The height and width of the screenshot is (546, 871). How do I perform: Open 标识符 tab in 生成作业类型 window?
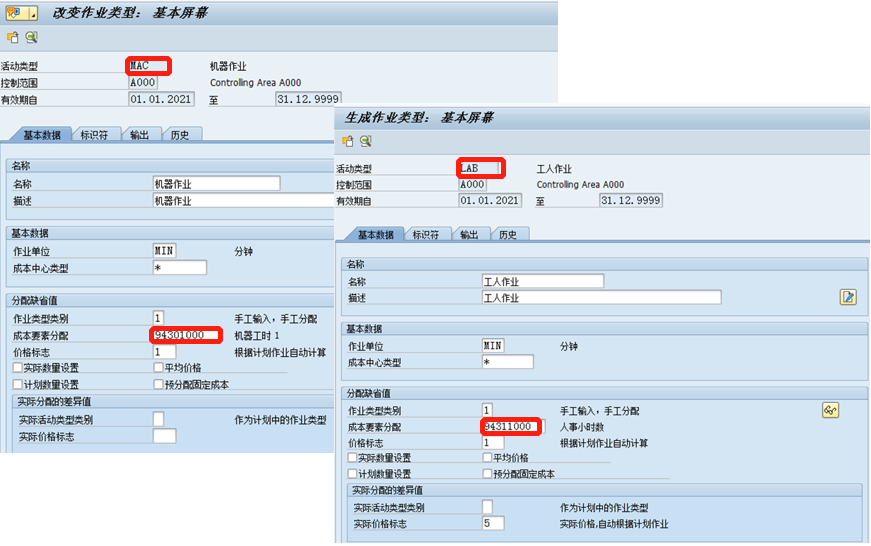[x=426, y=234]
